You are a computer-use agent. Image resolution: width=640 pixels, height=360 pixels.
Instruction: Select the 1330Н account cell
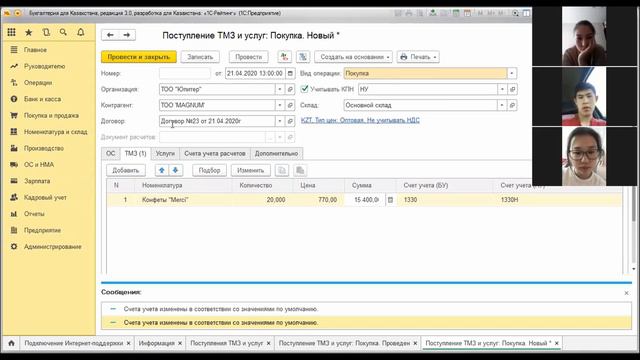559,200
